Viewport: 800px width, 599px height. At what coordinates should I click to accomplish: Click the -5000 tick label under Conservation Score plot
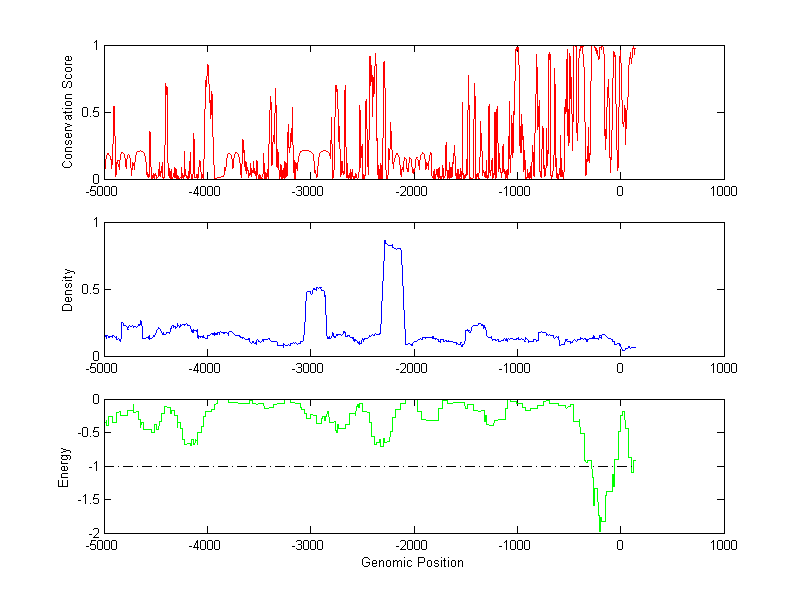pyautogui.click(x=102, y=191)
